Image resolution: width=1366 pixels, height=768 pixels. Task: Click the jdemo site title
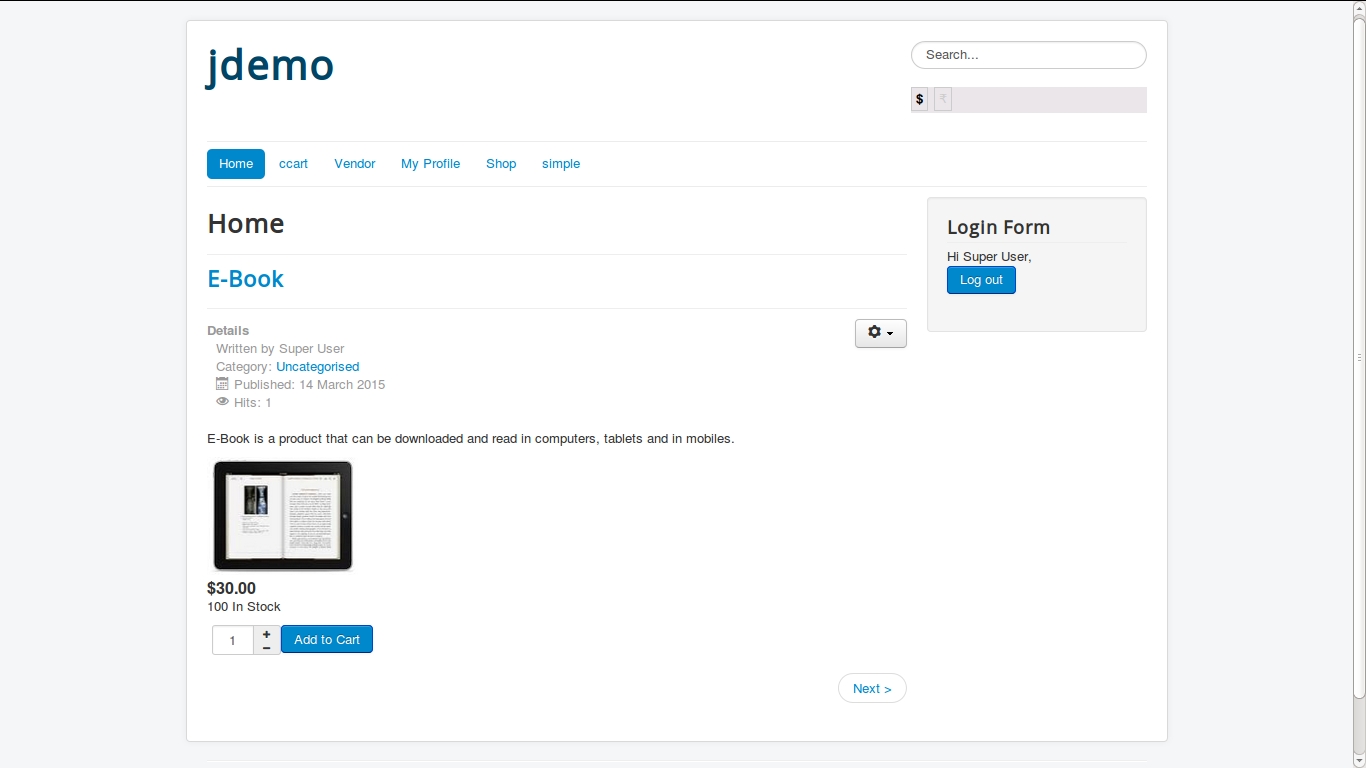tap(270, 66)
